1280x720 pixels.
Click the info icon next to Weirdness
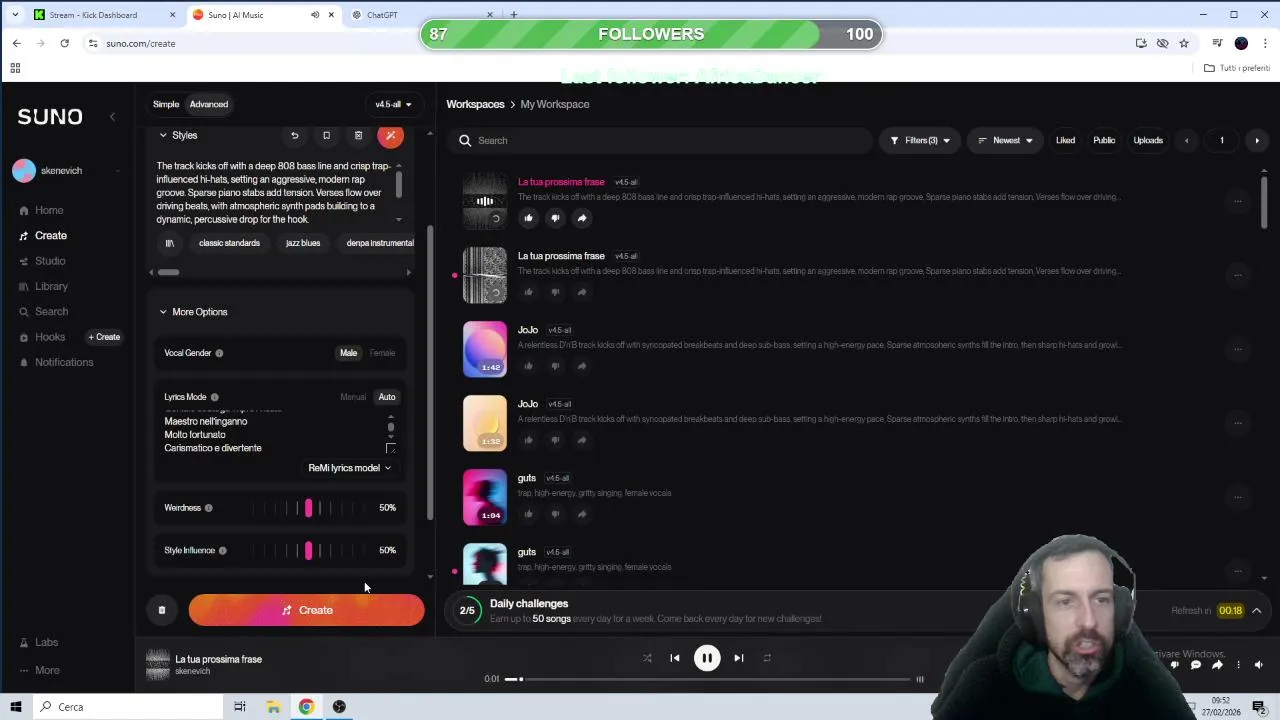pos(208,508)
